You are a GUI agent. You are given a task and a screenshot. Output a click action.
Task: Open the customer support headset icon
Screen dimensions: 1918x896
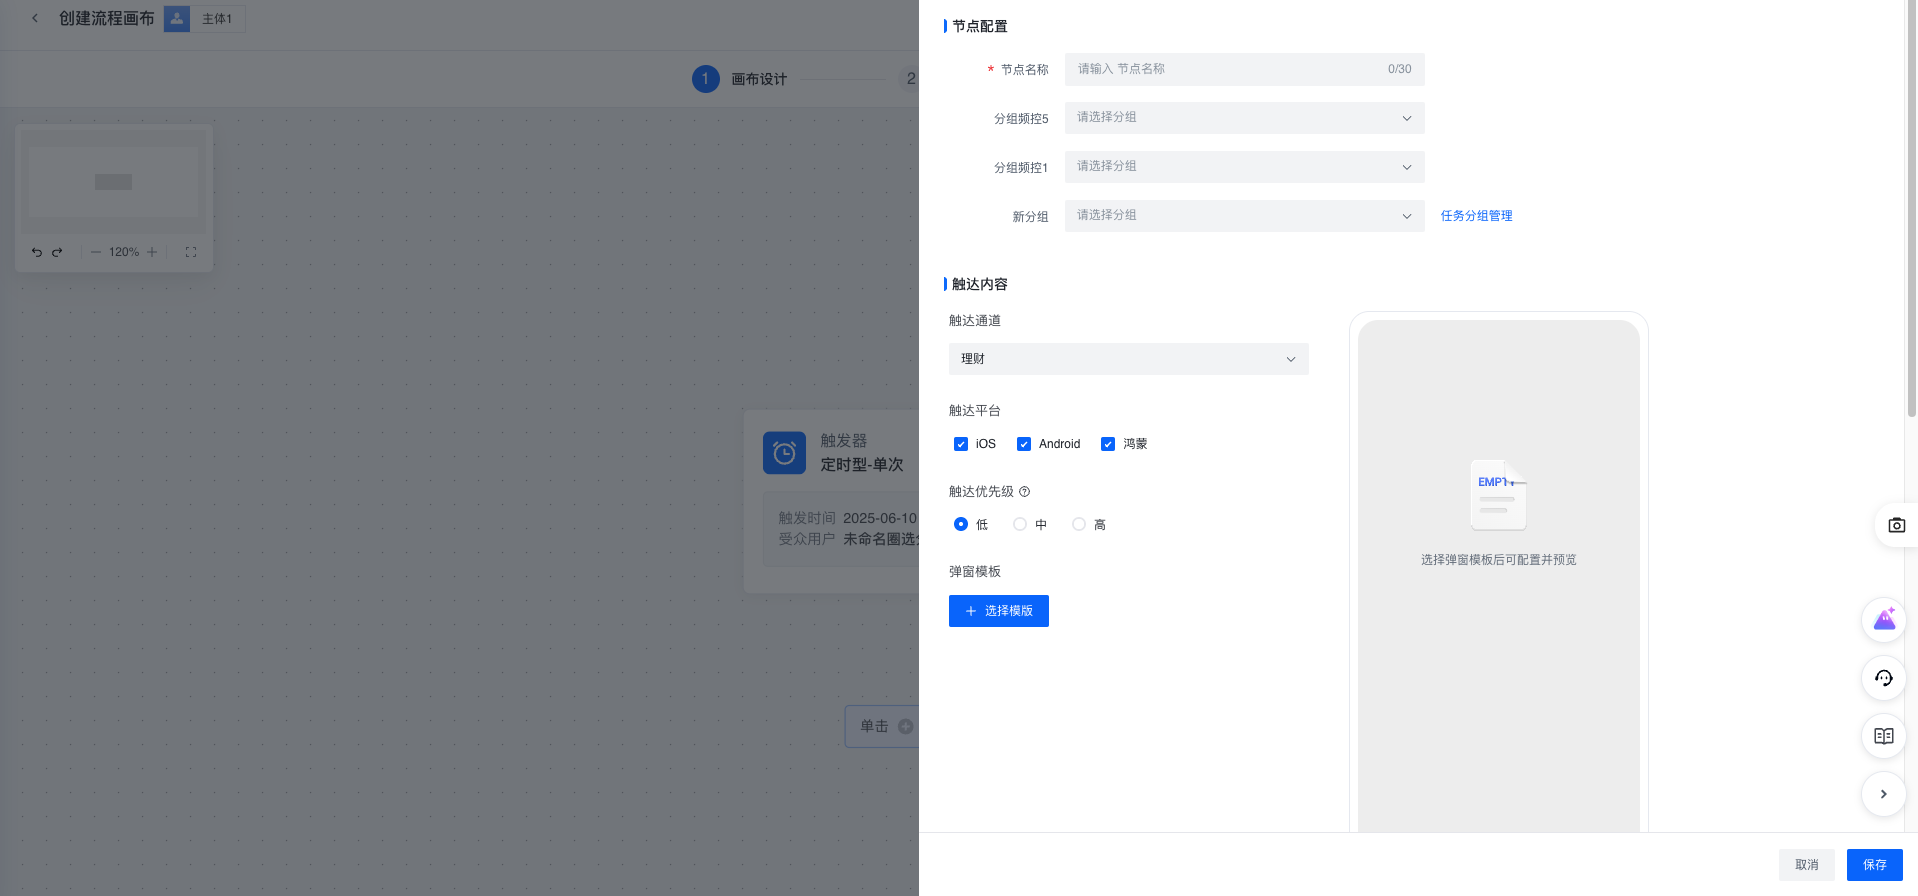point(1884,678)
